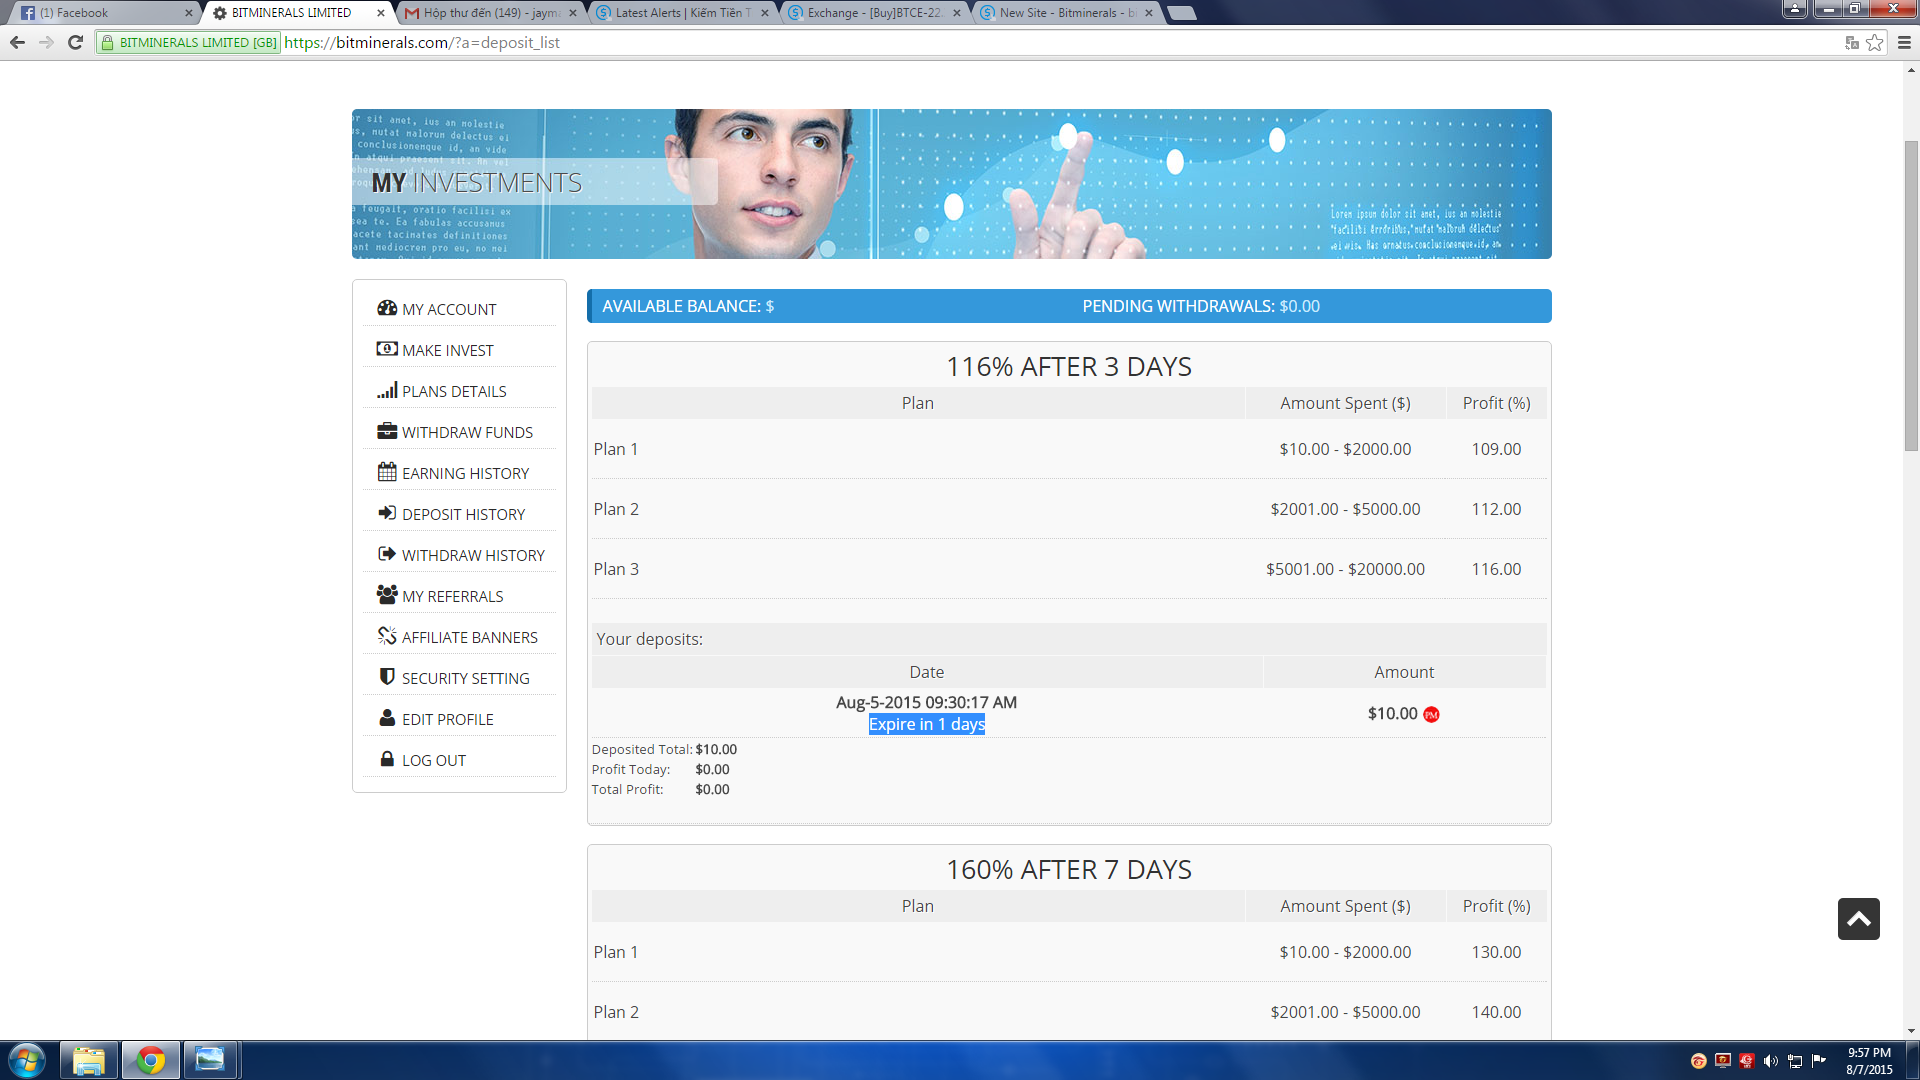Reload the page using the refresh button
This screenshot has height=1080, width=1920.
coord(75,42)
